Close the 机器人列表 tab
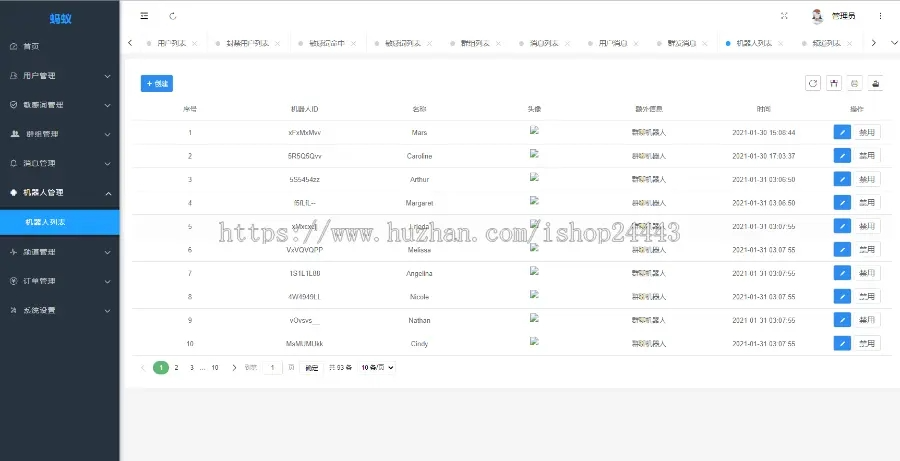 (780, 44)
